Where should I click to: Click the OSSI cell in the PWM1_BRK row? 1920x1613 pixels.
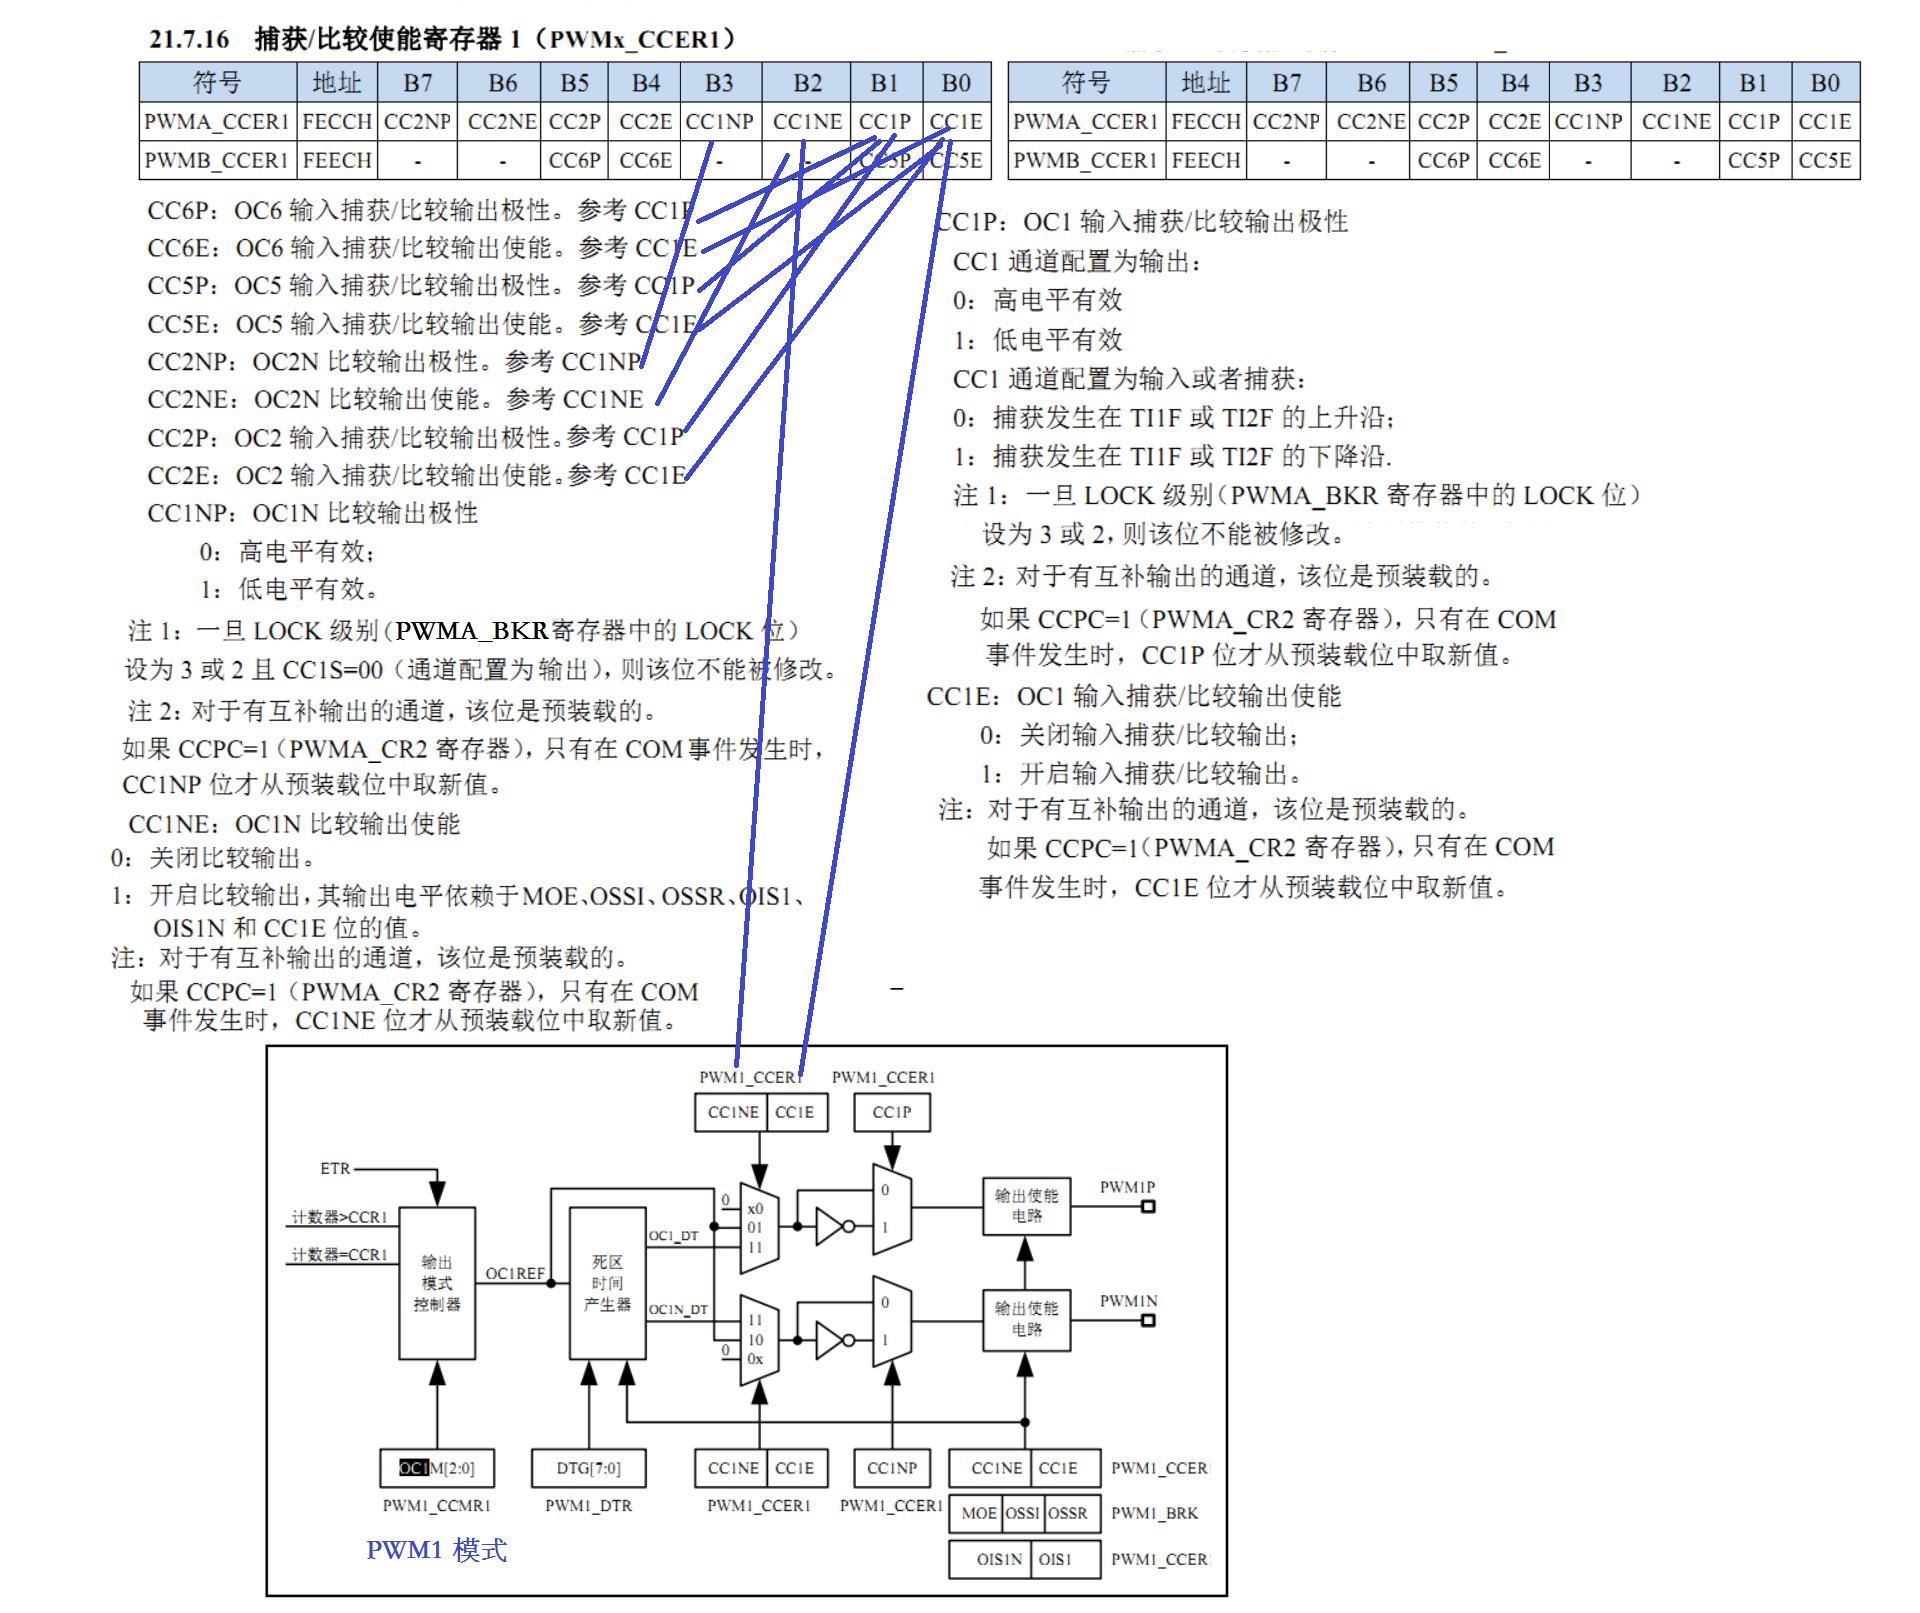click(1023, 1513)
